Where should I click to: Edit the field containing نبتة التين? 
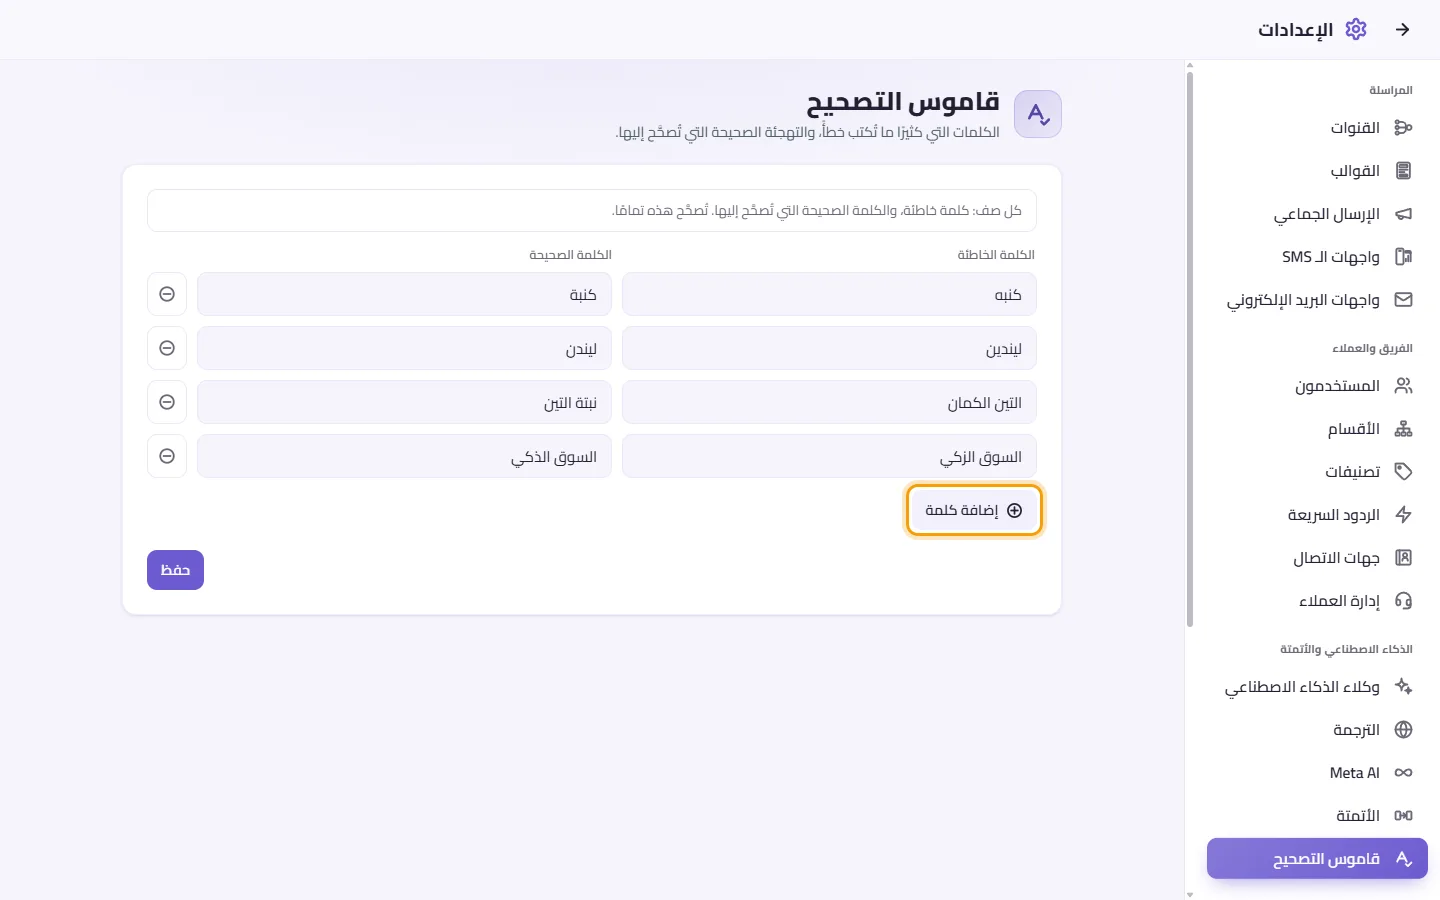coord(404,402)
